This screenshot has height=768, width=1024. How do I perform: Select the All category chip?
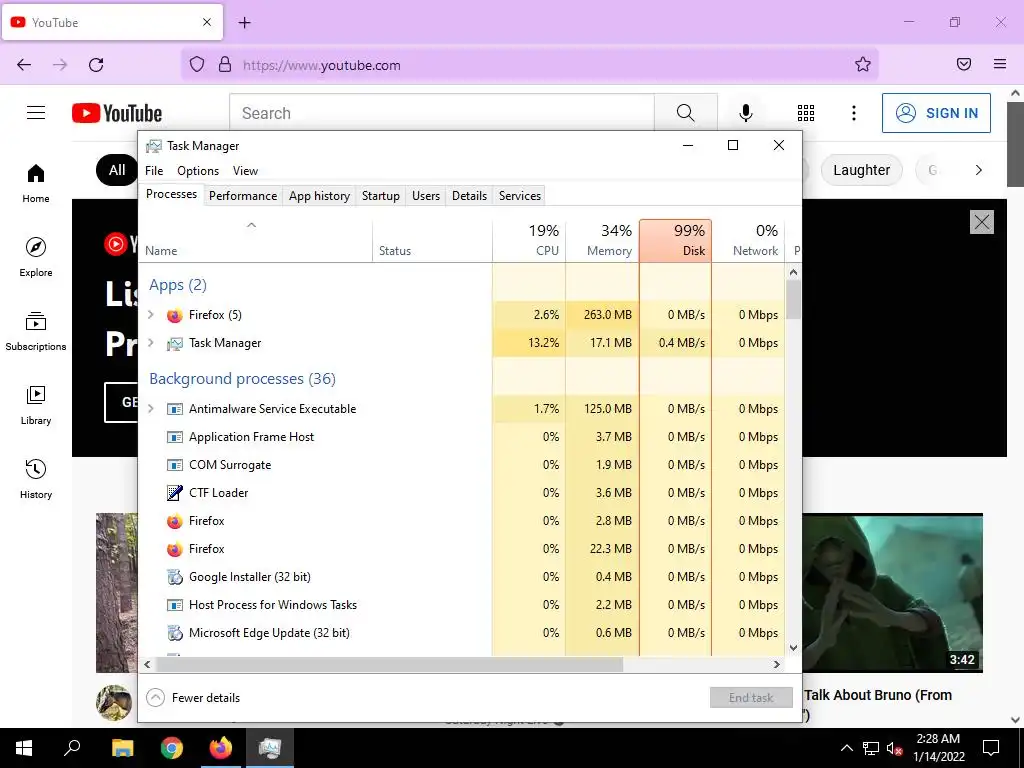[x=117, y=170]
